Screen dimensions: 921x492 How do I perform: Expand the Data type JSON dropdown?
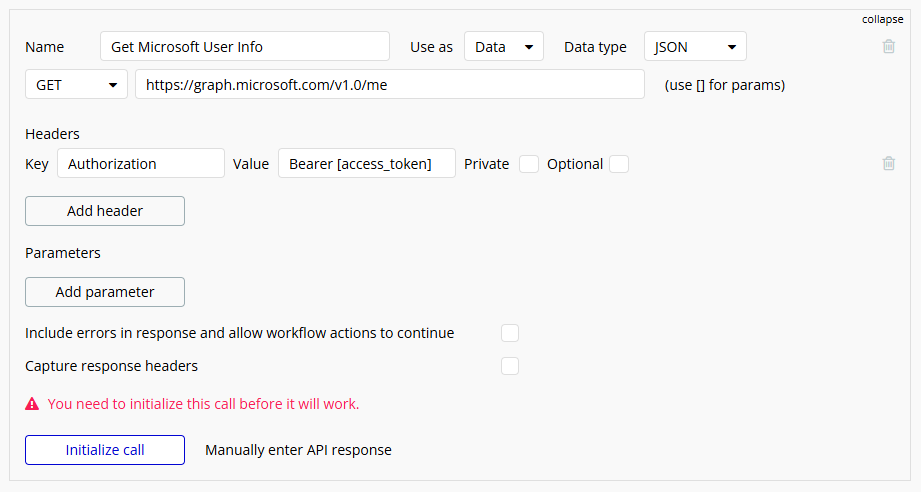point(695,46)
